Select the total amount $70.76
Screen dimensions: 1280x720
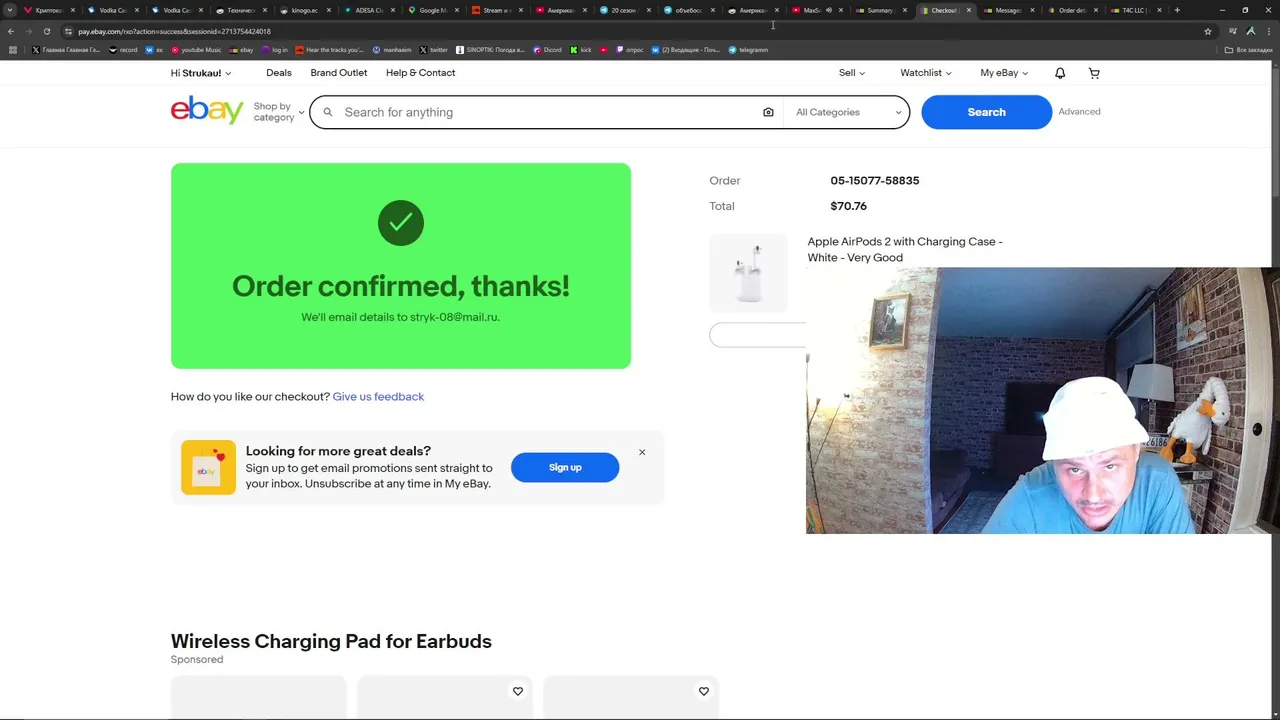click(x=848, y=206)
